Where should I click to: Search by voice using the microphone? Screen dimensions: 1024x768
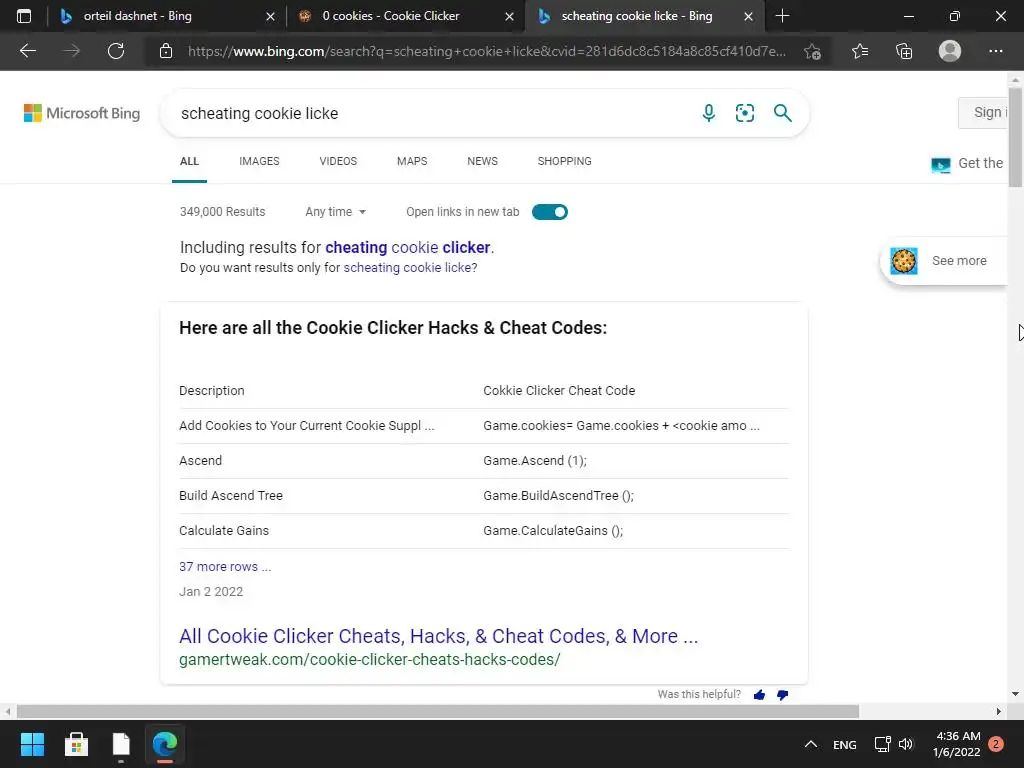pos(709,113)
